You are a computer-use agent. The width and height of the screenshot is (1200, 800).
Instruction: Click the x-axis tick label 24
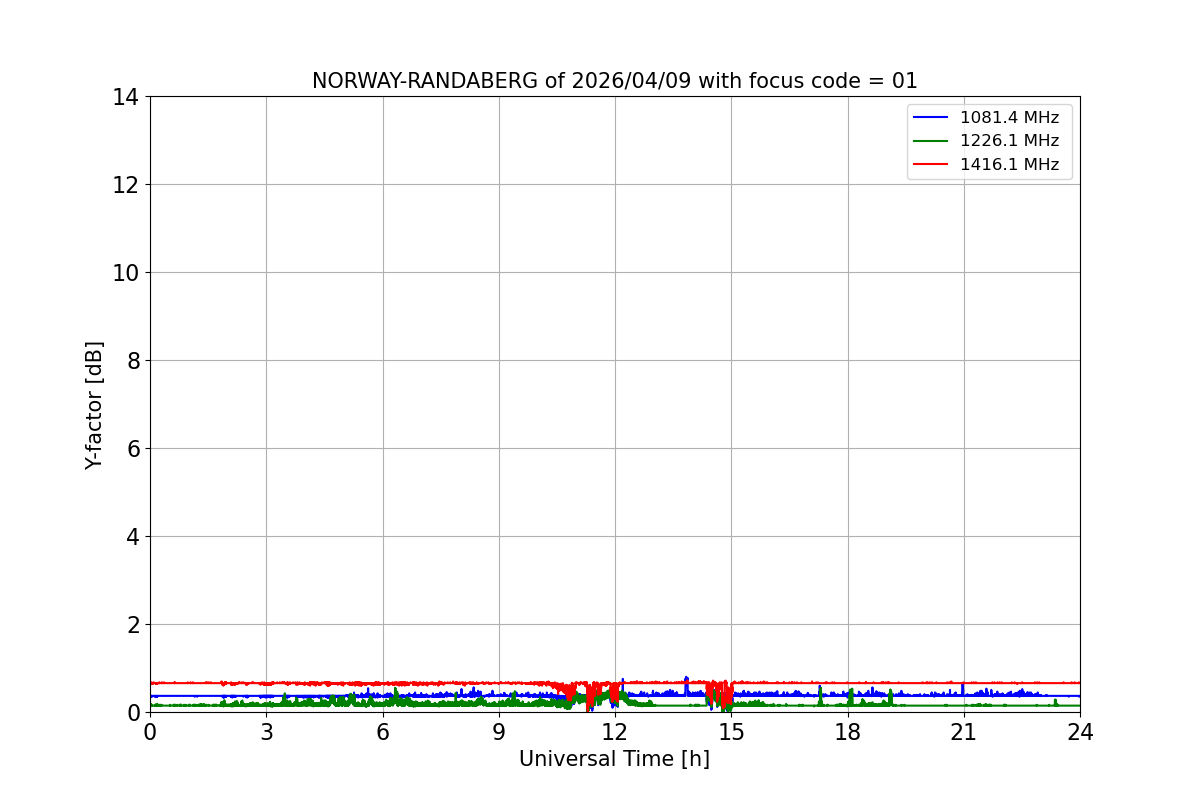coord(1080,732)
